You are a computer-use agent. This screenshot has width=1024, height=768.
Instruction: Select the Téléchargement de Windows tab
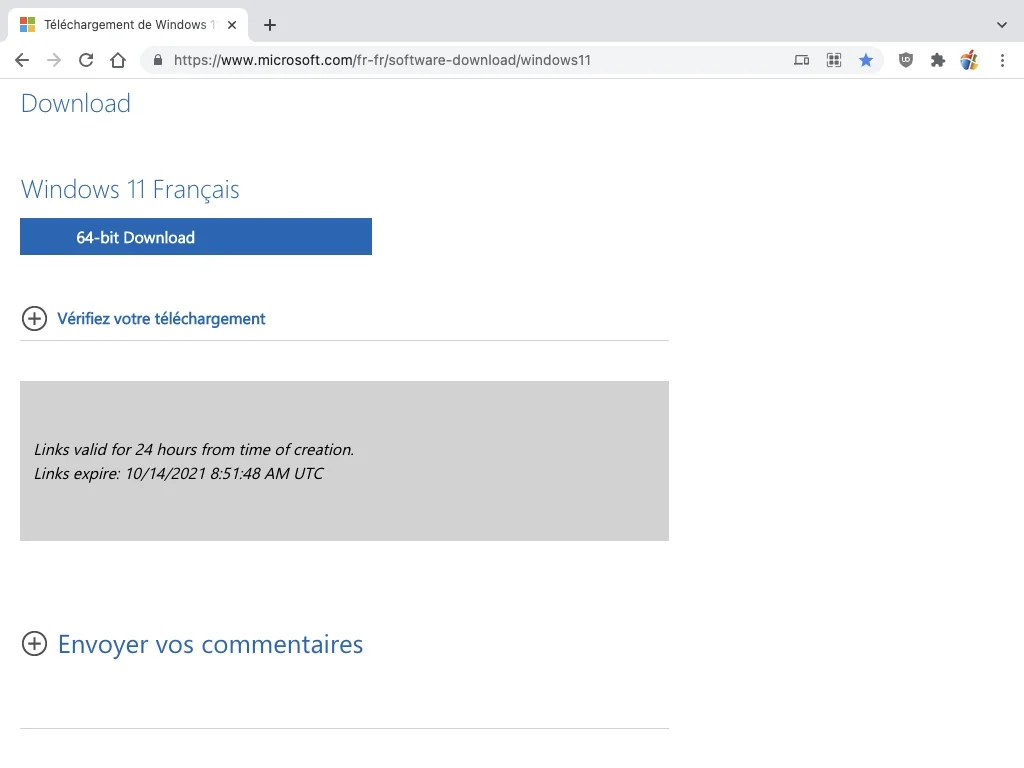point(129,25)
